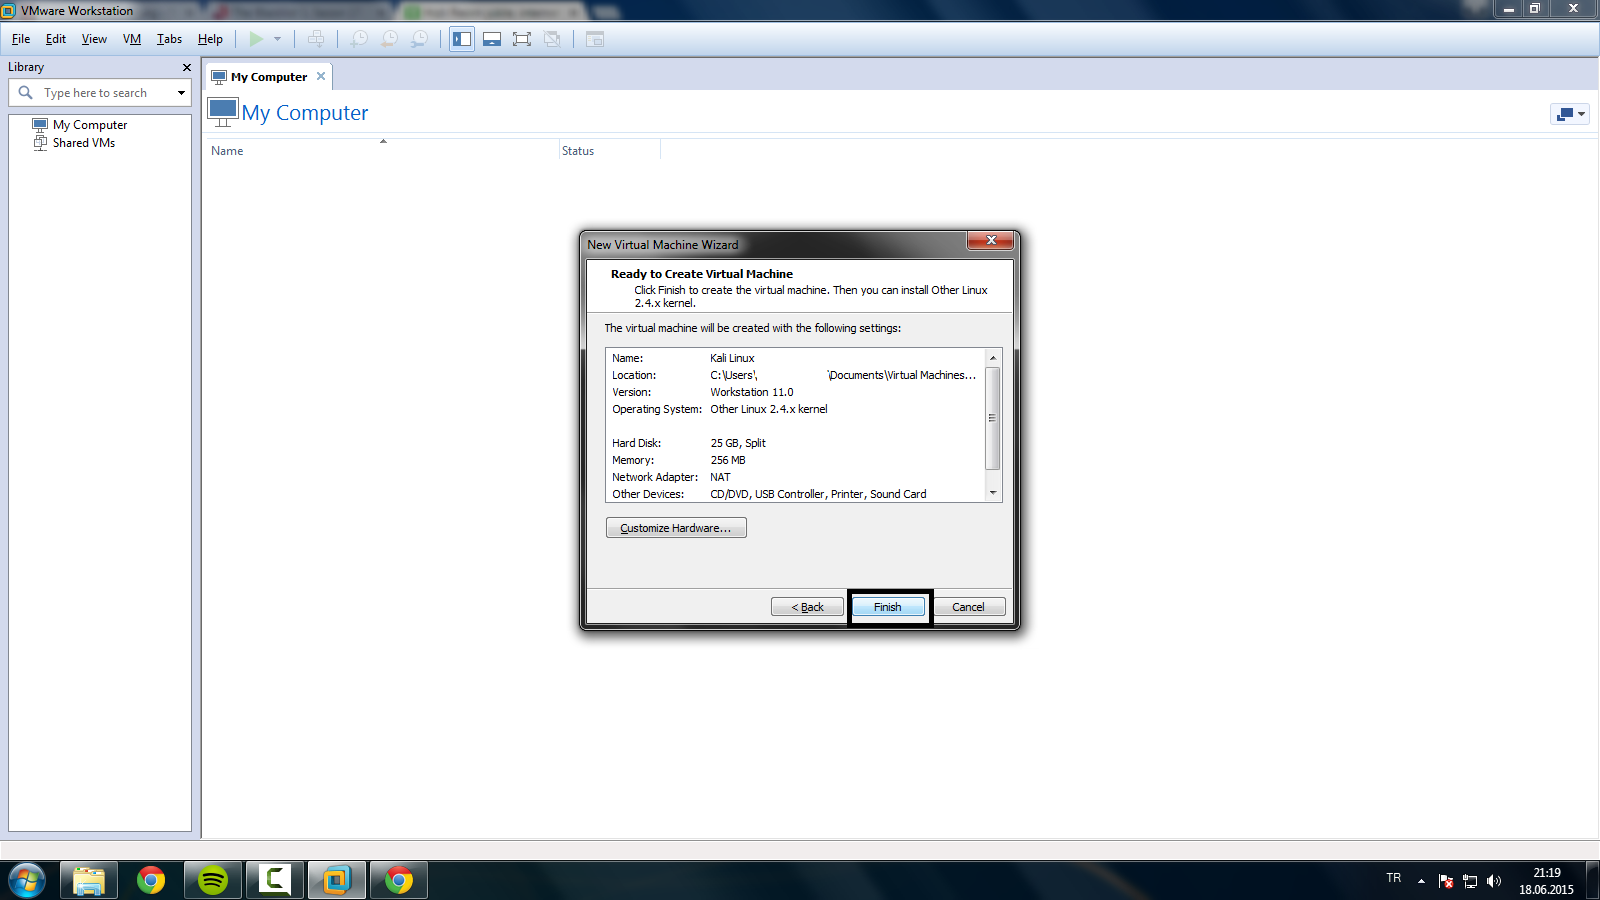The width and height of the screenshot is (1600, 900).
Task: Click the console view toolbar icon
Action: point(595,39)
